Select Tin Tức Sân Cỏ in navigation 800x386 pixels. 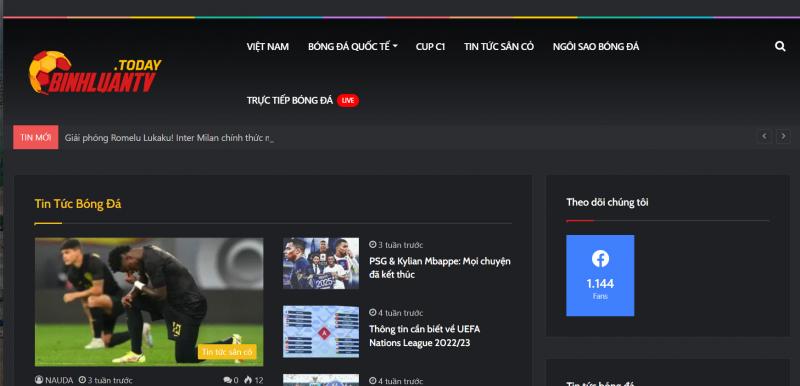(498, 46)
